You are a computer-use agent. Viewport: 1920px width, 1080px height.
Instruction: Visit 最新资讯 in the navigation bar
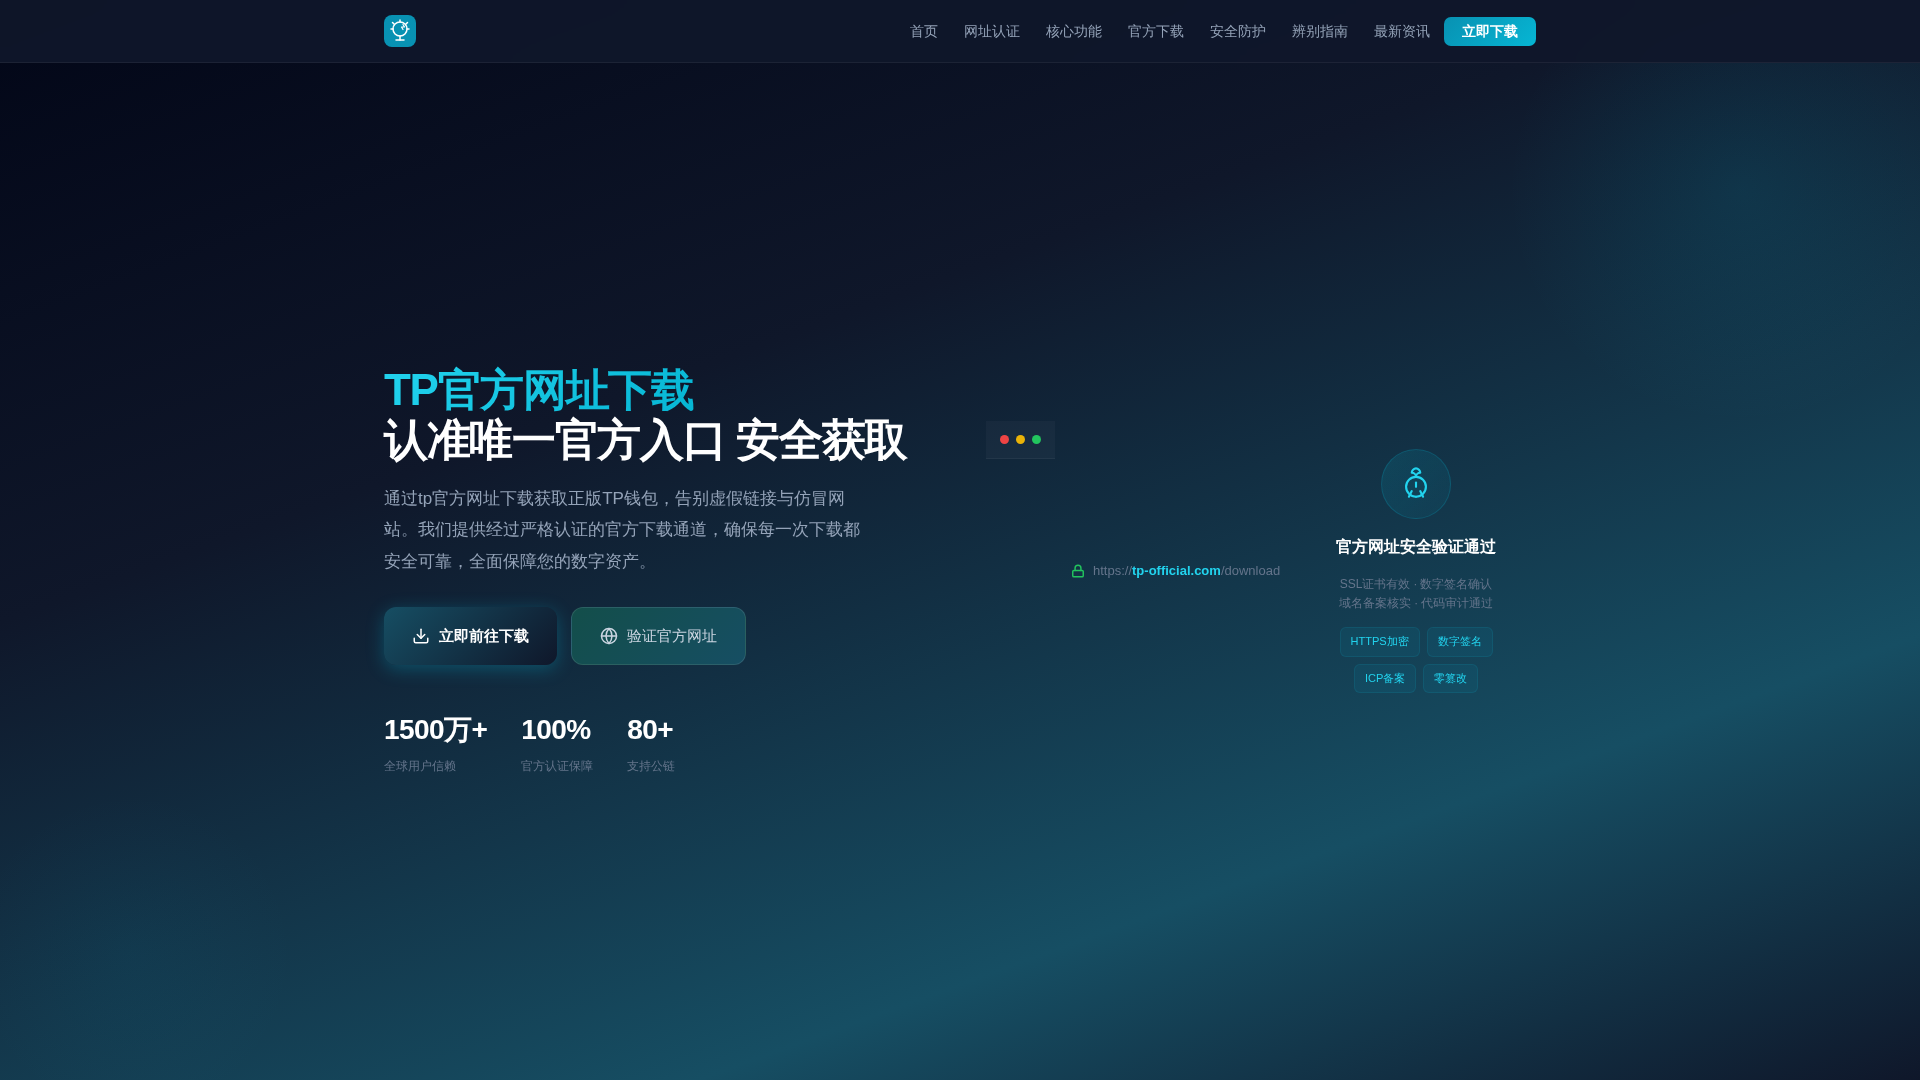tap(1402, 31)
